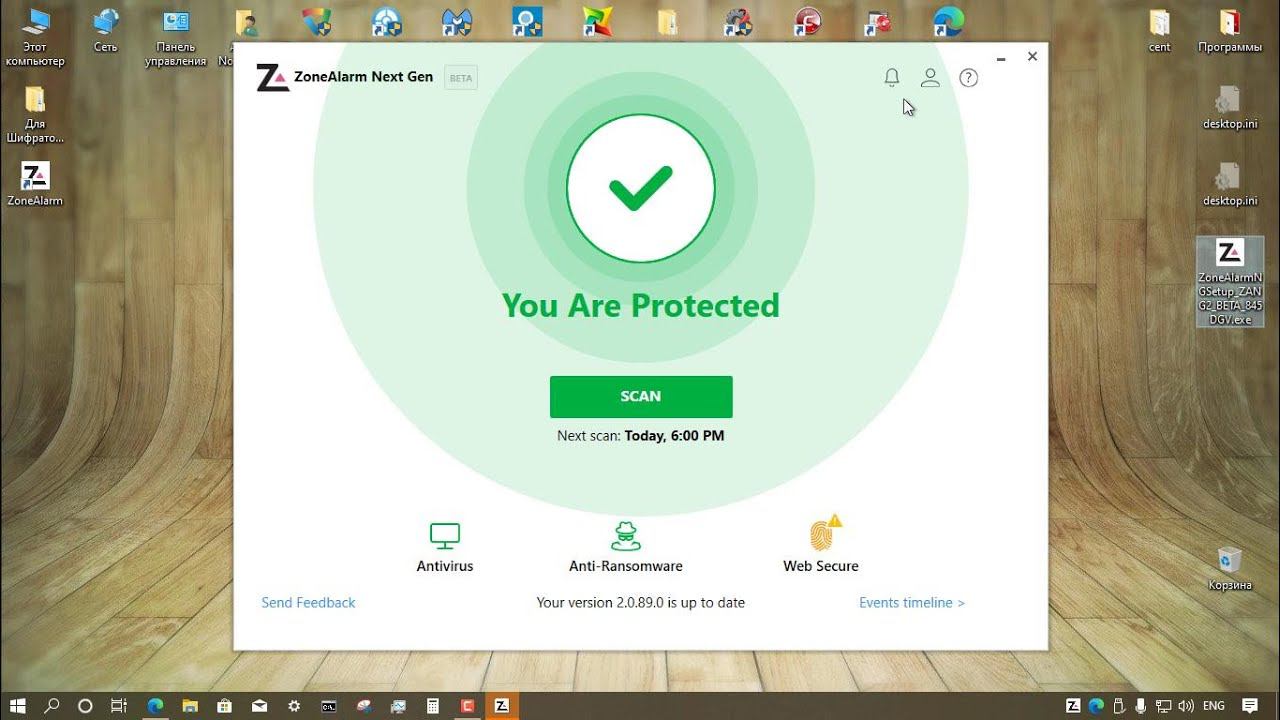Select the 'Программы' folder on desktop
The width and height of the screenshot is (1280, 720).
[x=1230, y=30]
